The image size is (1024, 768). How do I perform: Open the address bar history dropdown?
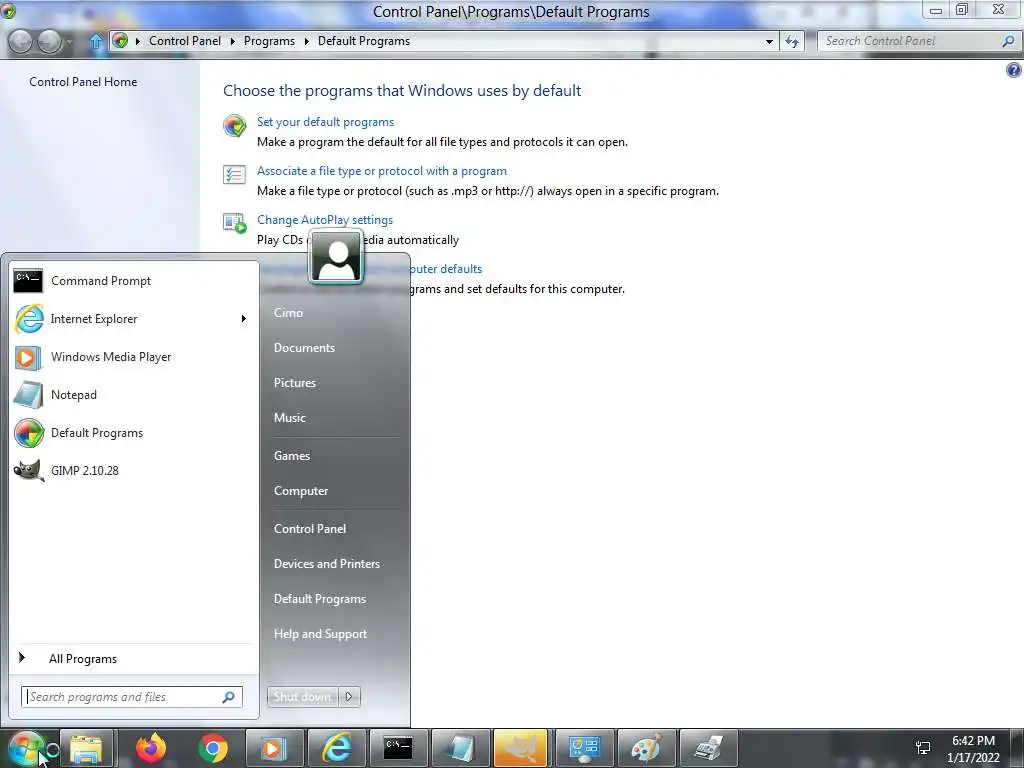(769, 41)
